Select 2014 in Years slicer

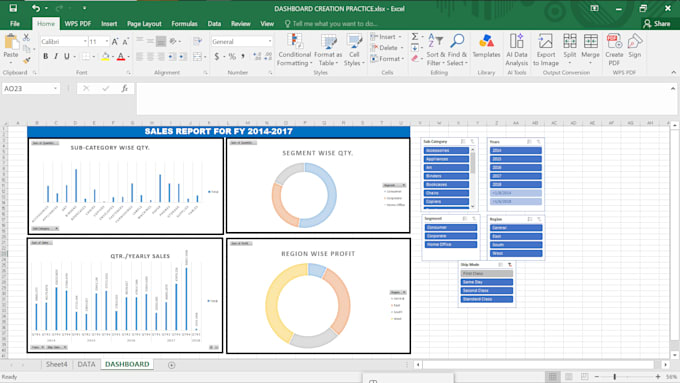[516, 151]
